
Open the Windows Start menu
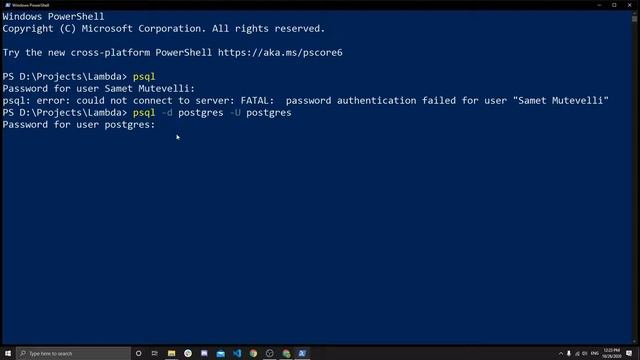coord(8,353)
